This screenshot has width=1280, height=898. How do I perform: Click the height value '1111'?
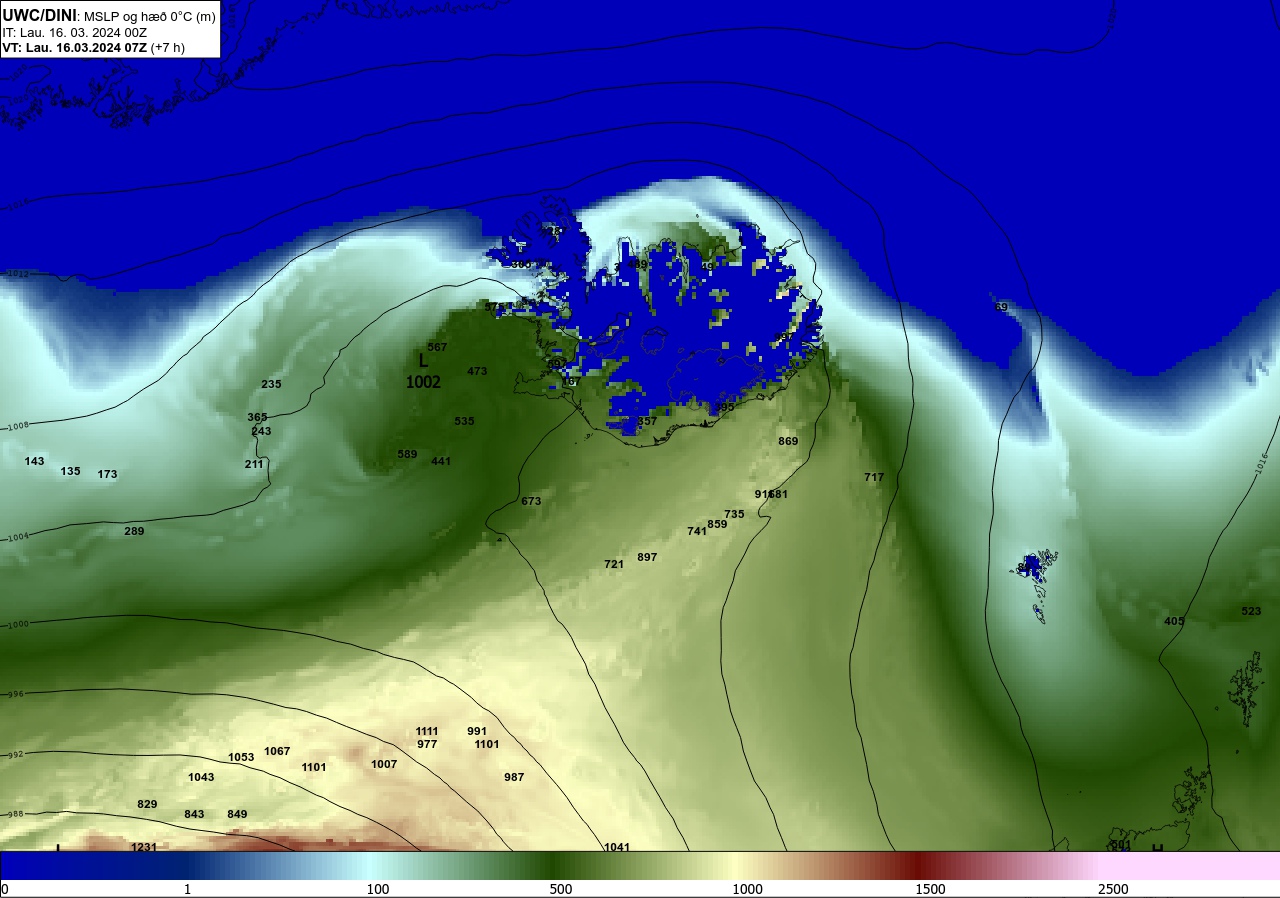coord(427,731)
